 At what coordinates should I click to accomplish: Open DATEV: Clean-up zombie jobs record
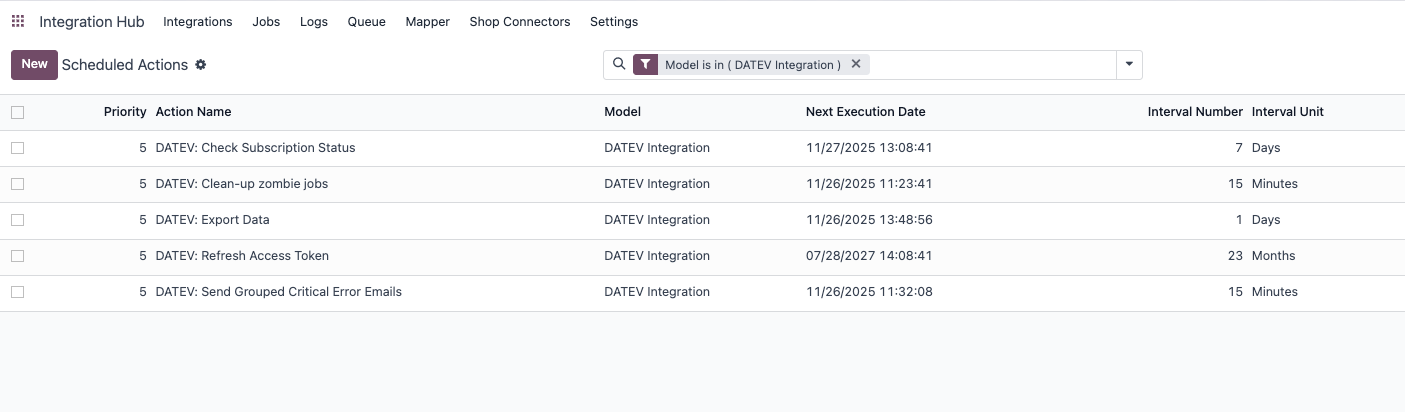click(242, 184)
